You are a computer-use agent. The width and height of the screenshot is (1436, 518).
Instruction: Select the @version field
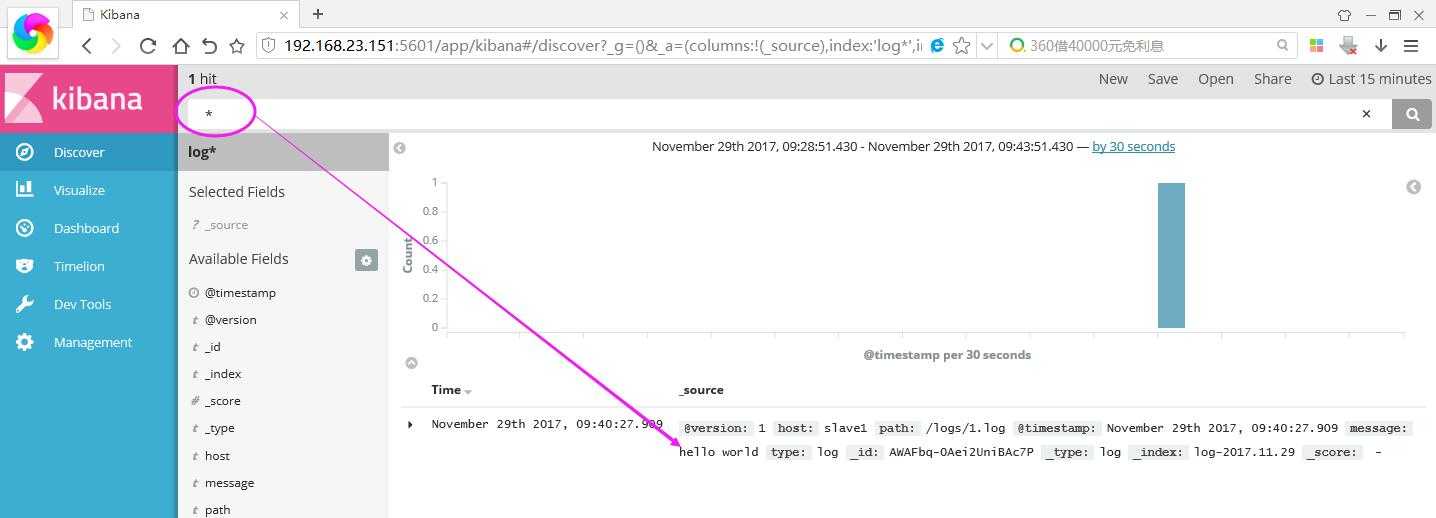coord(230,320)
